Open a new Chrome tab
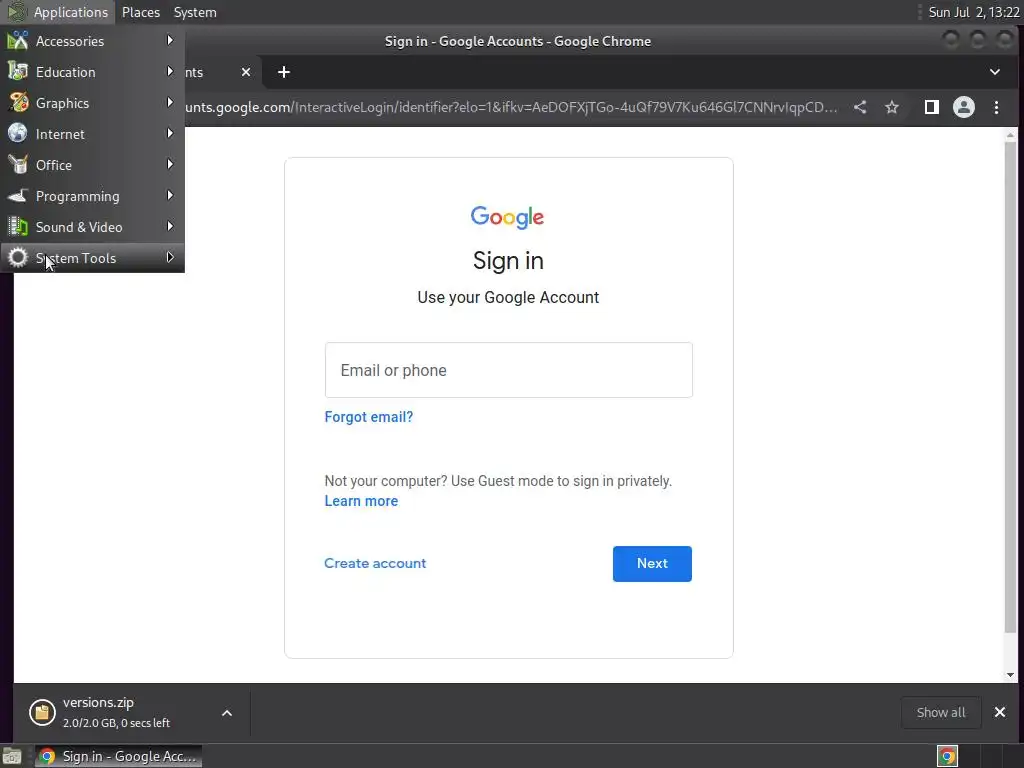Image resolution: width=1024 pixels, height=768 pixels. coord(283,72)
